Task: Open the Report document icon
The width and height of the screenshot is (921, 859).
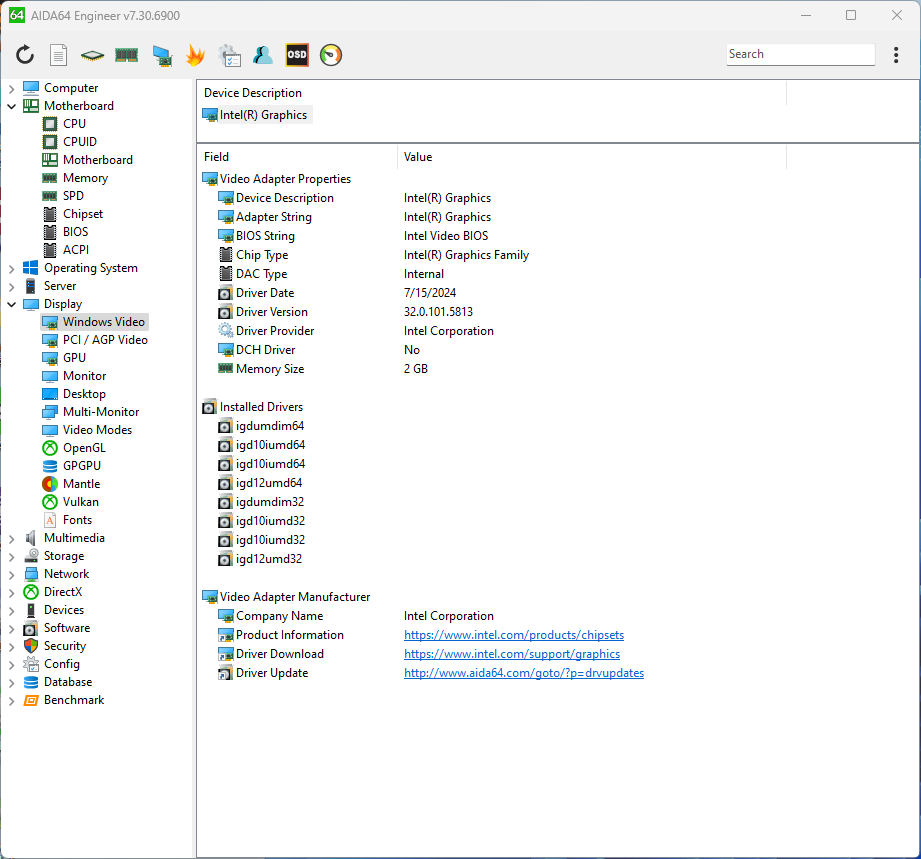Action: [59, 56]
